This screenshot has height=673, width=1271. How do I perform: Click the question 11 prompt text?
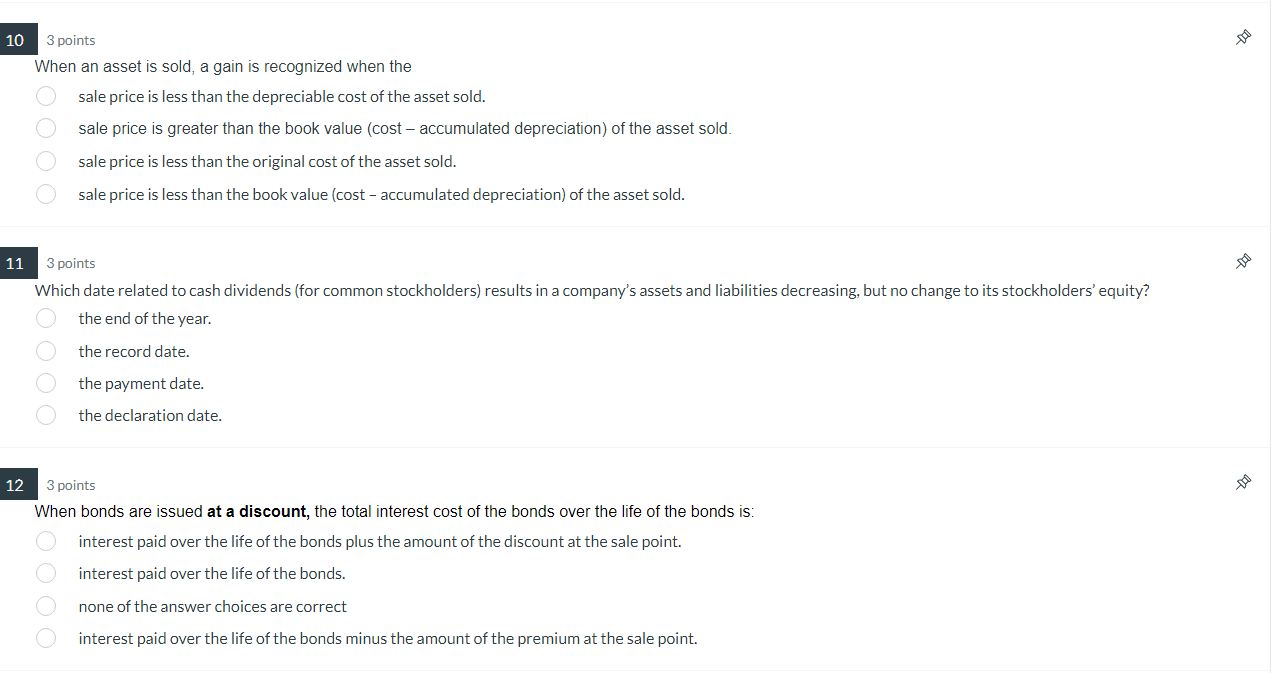click(x=592, y=290)
